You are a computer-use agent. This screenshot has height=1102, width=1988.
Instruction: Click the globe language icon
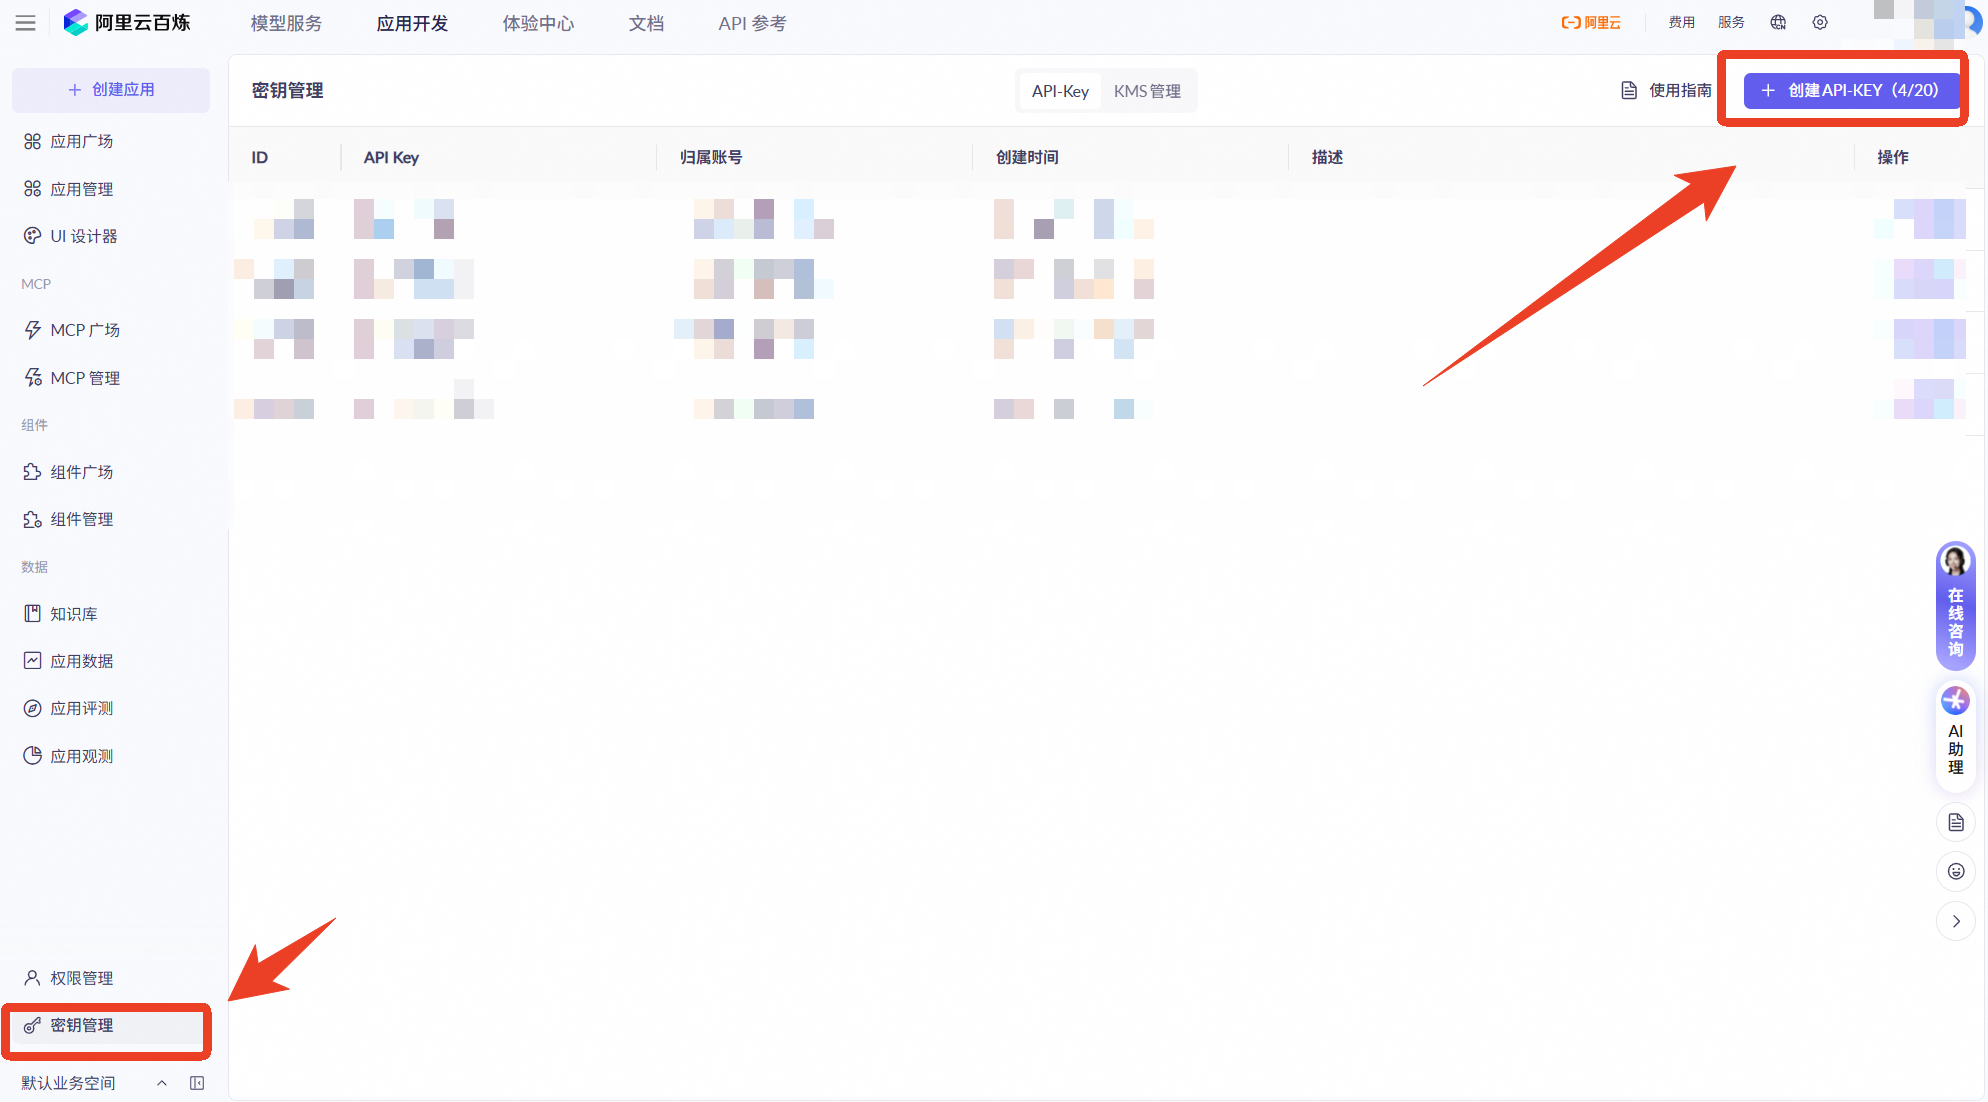pyautogui.click(x=1778, y=22)
